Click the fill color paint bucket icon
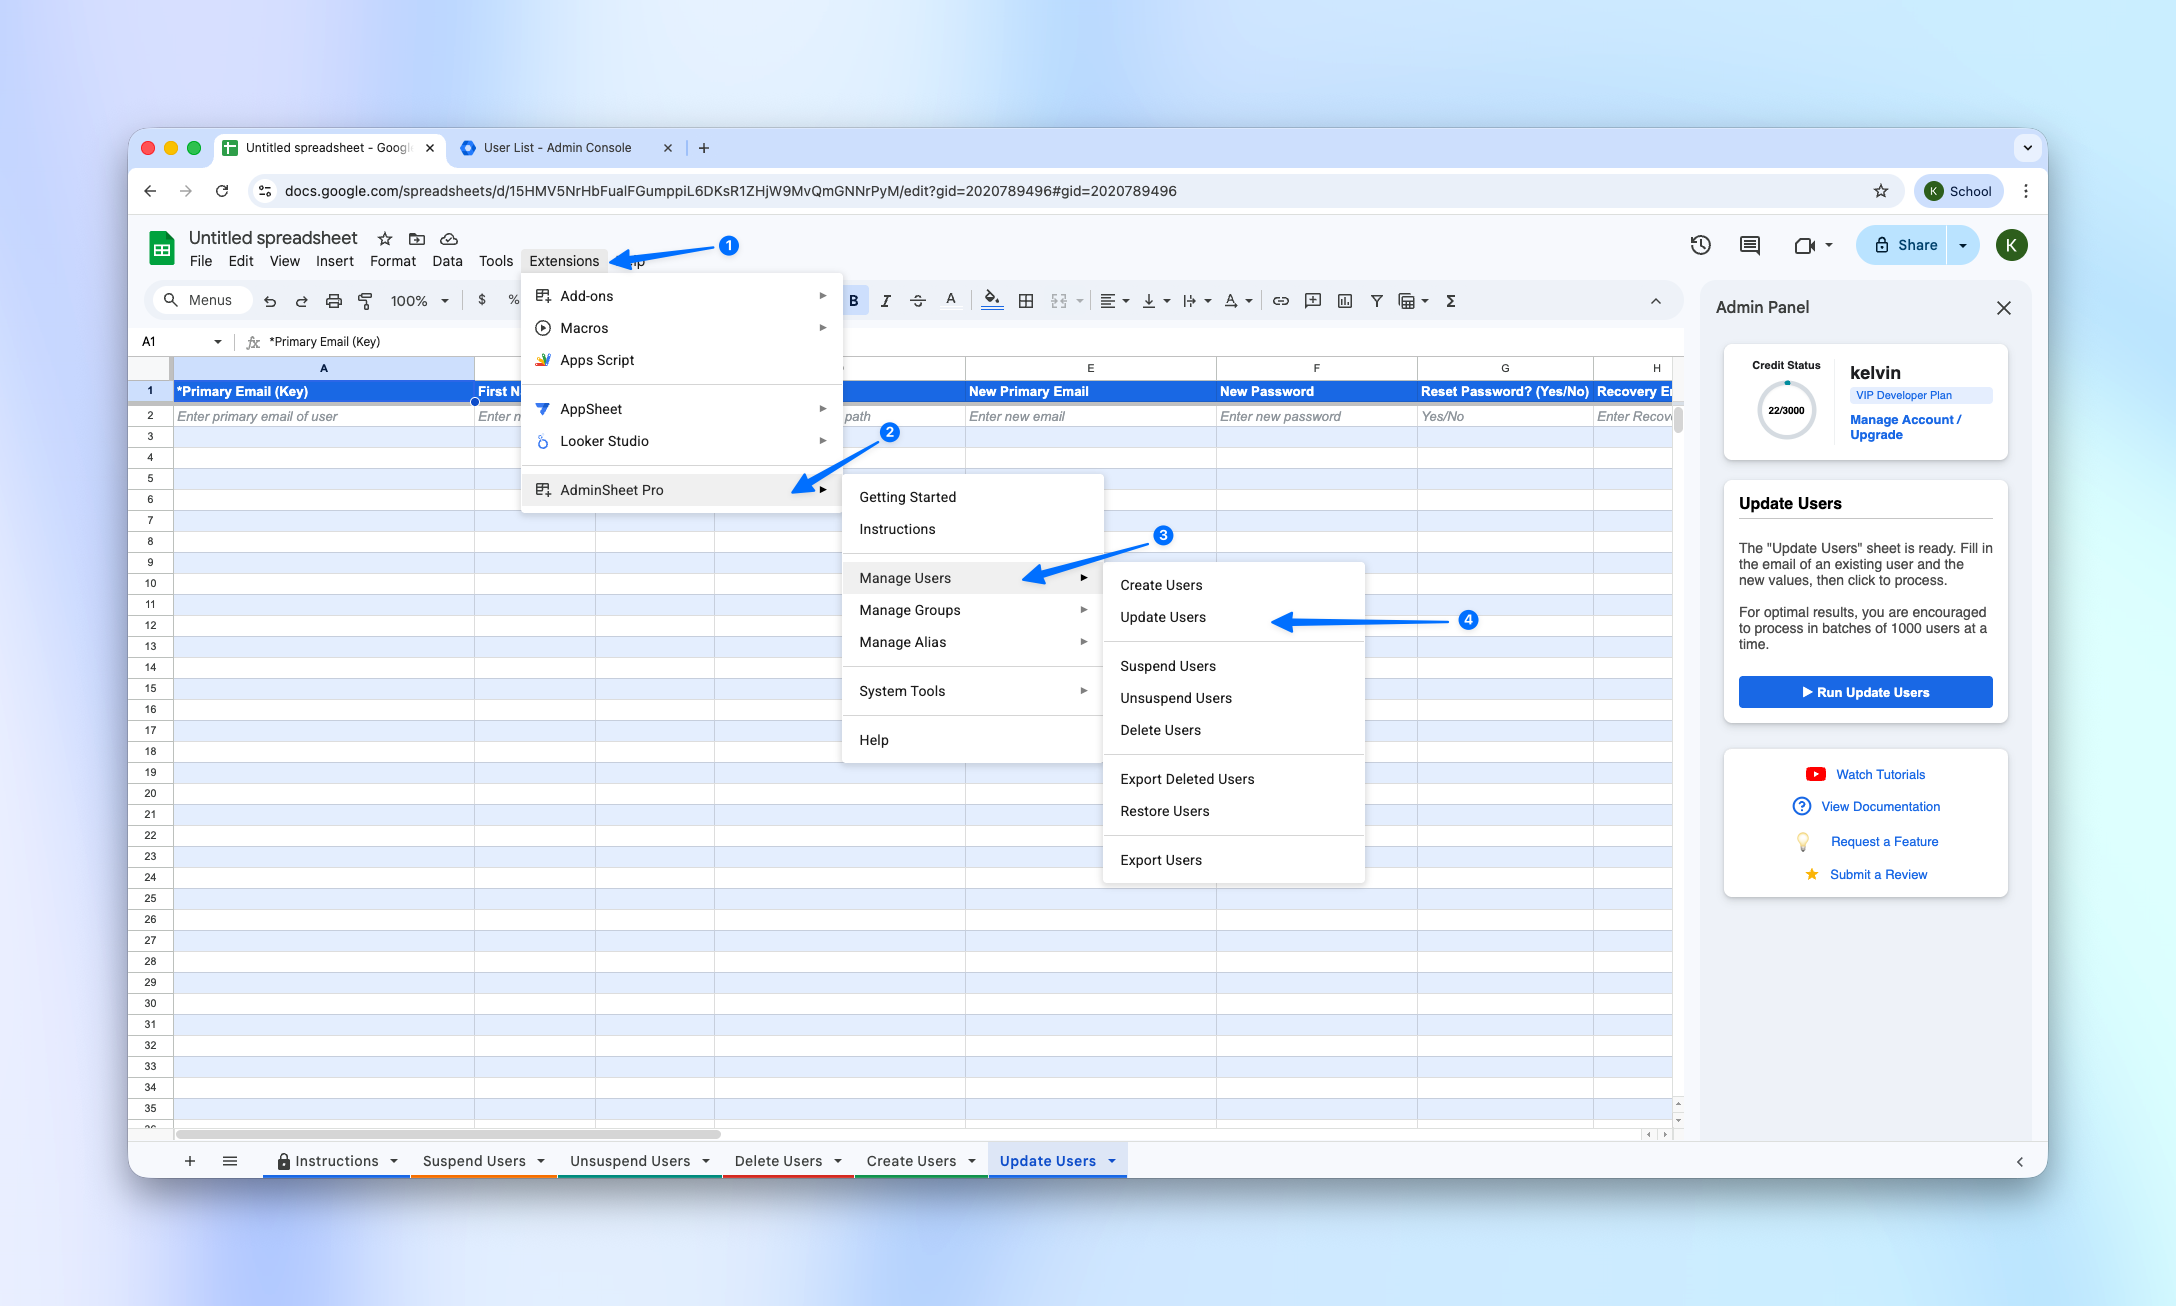Image resolution: width=2176 pixels, height=1306 pixels. [991, 300]
